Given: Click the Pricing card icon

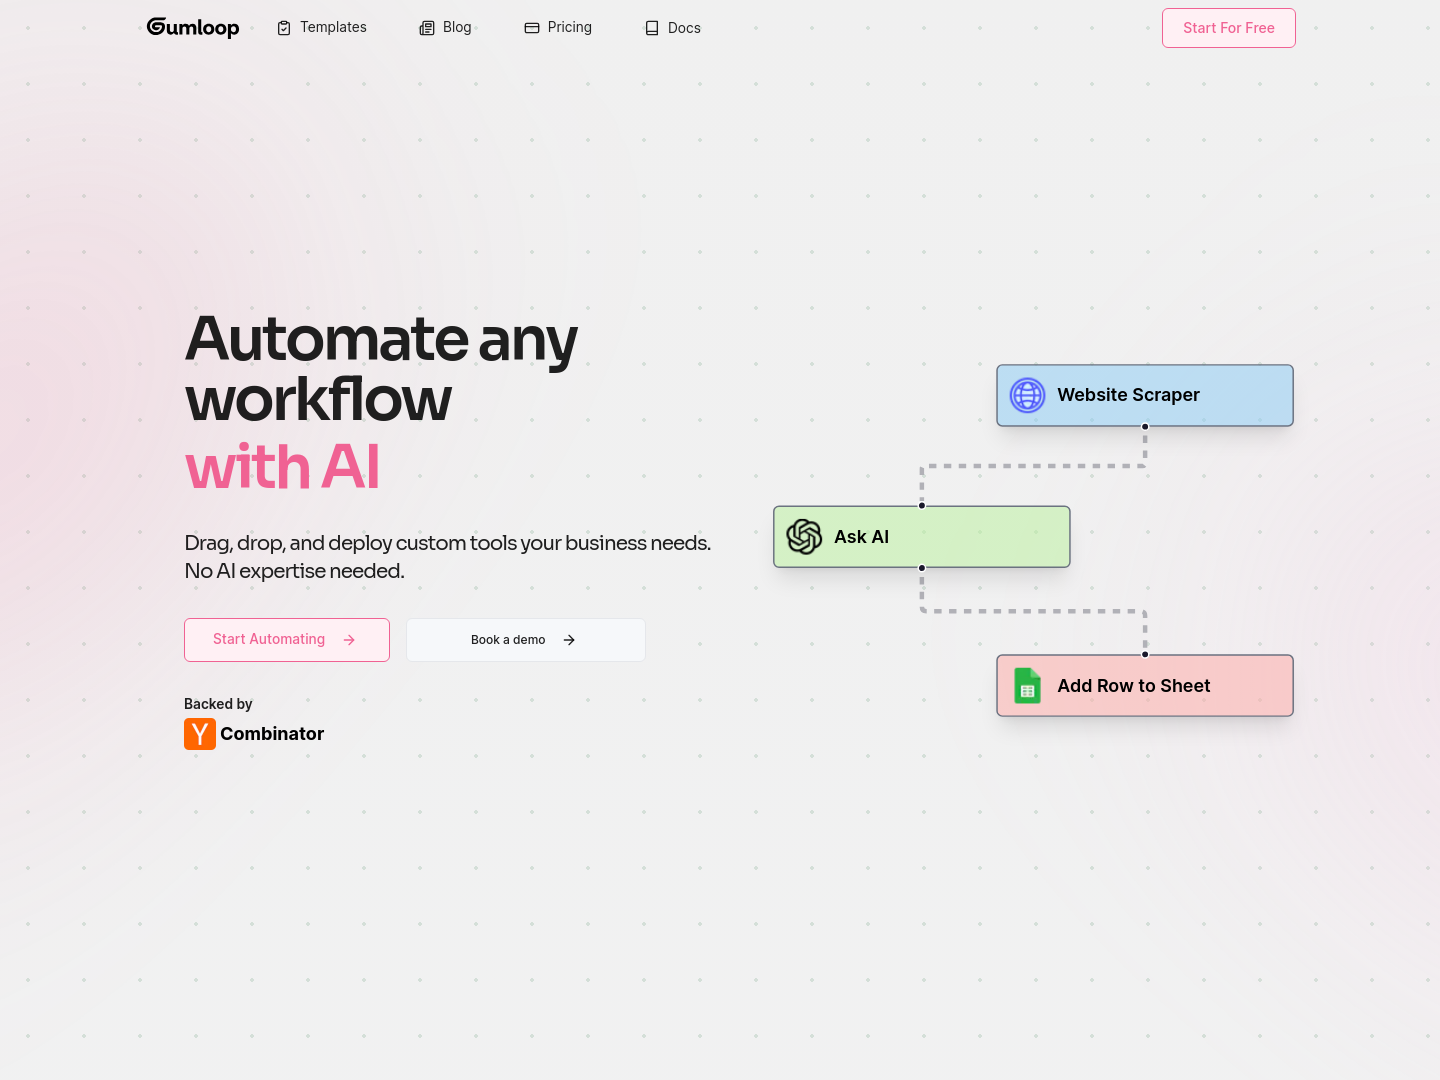Looking at the screenshot, I should [x=531, y=27].
